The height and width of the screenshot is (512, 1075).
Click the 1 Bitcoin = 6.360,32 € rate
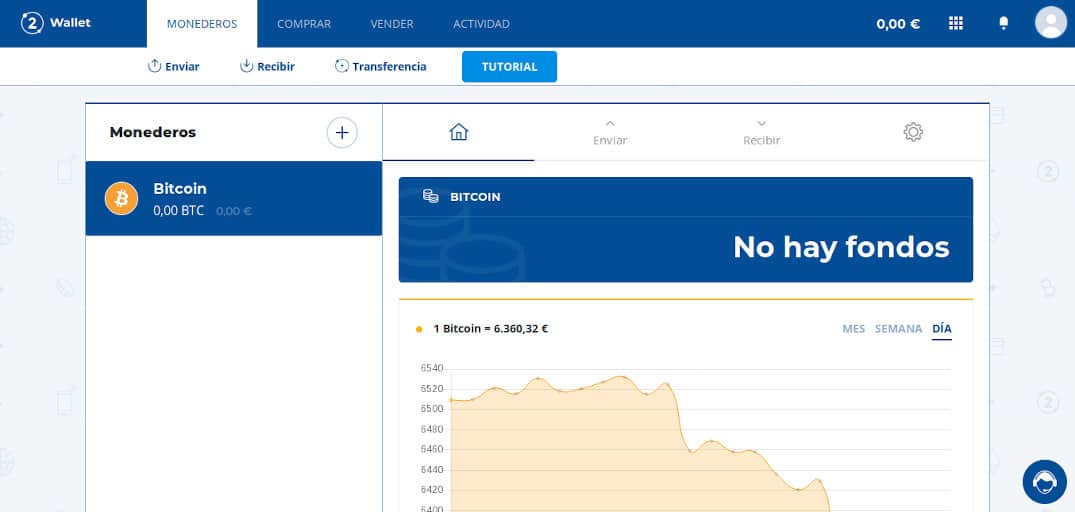coord(491,329)
